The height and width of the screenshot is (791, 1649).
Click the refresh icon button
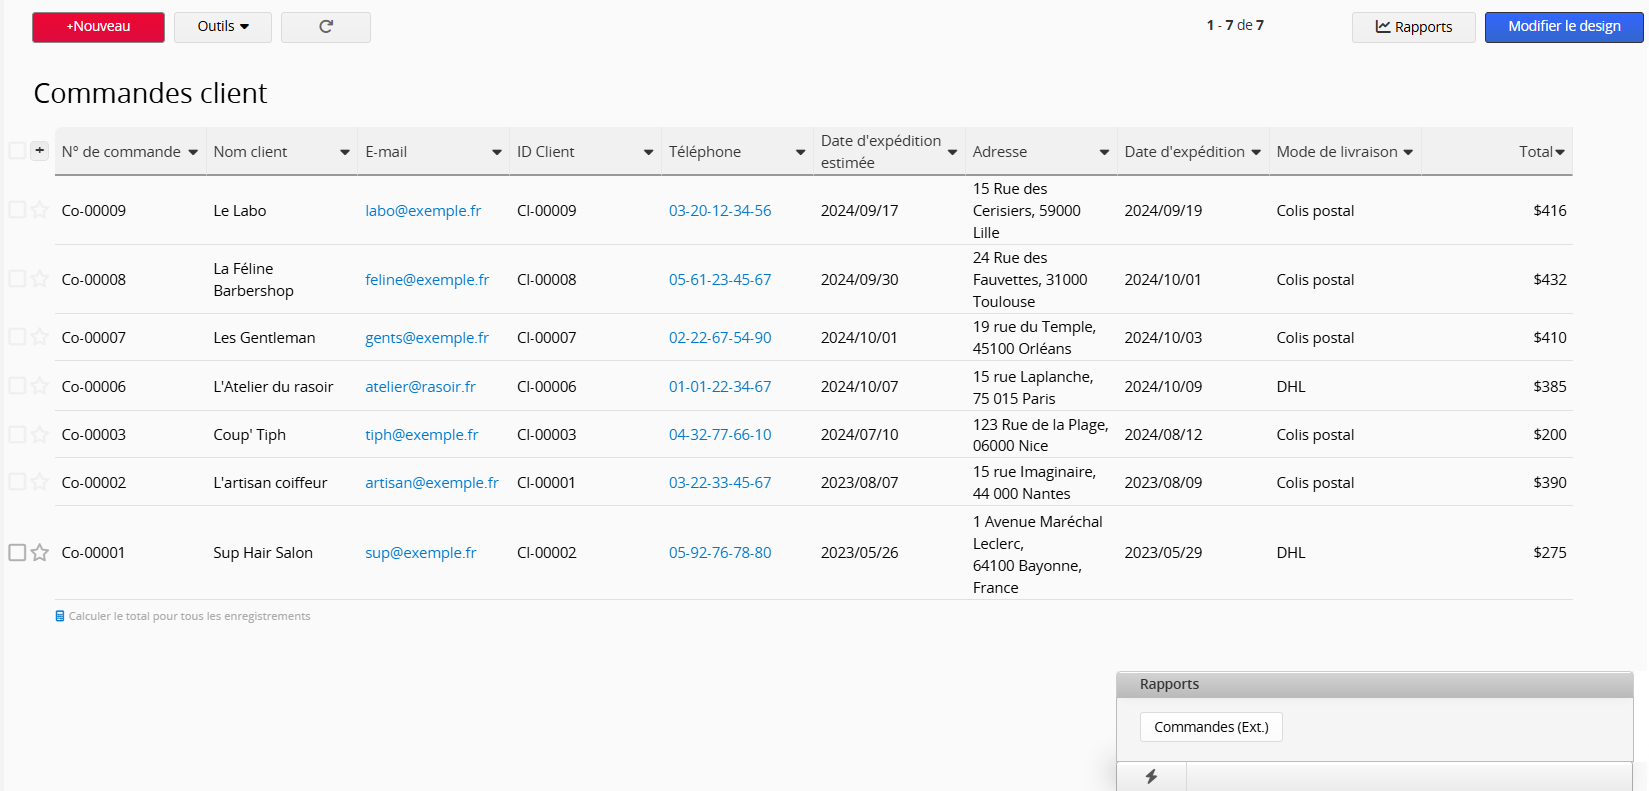[x=325, y=27]
